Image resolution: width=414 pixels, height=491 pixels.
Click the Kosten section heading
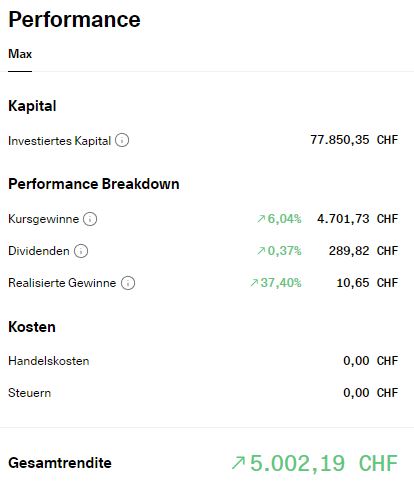(x=32, y=327)
